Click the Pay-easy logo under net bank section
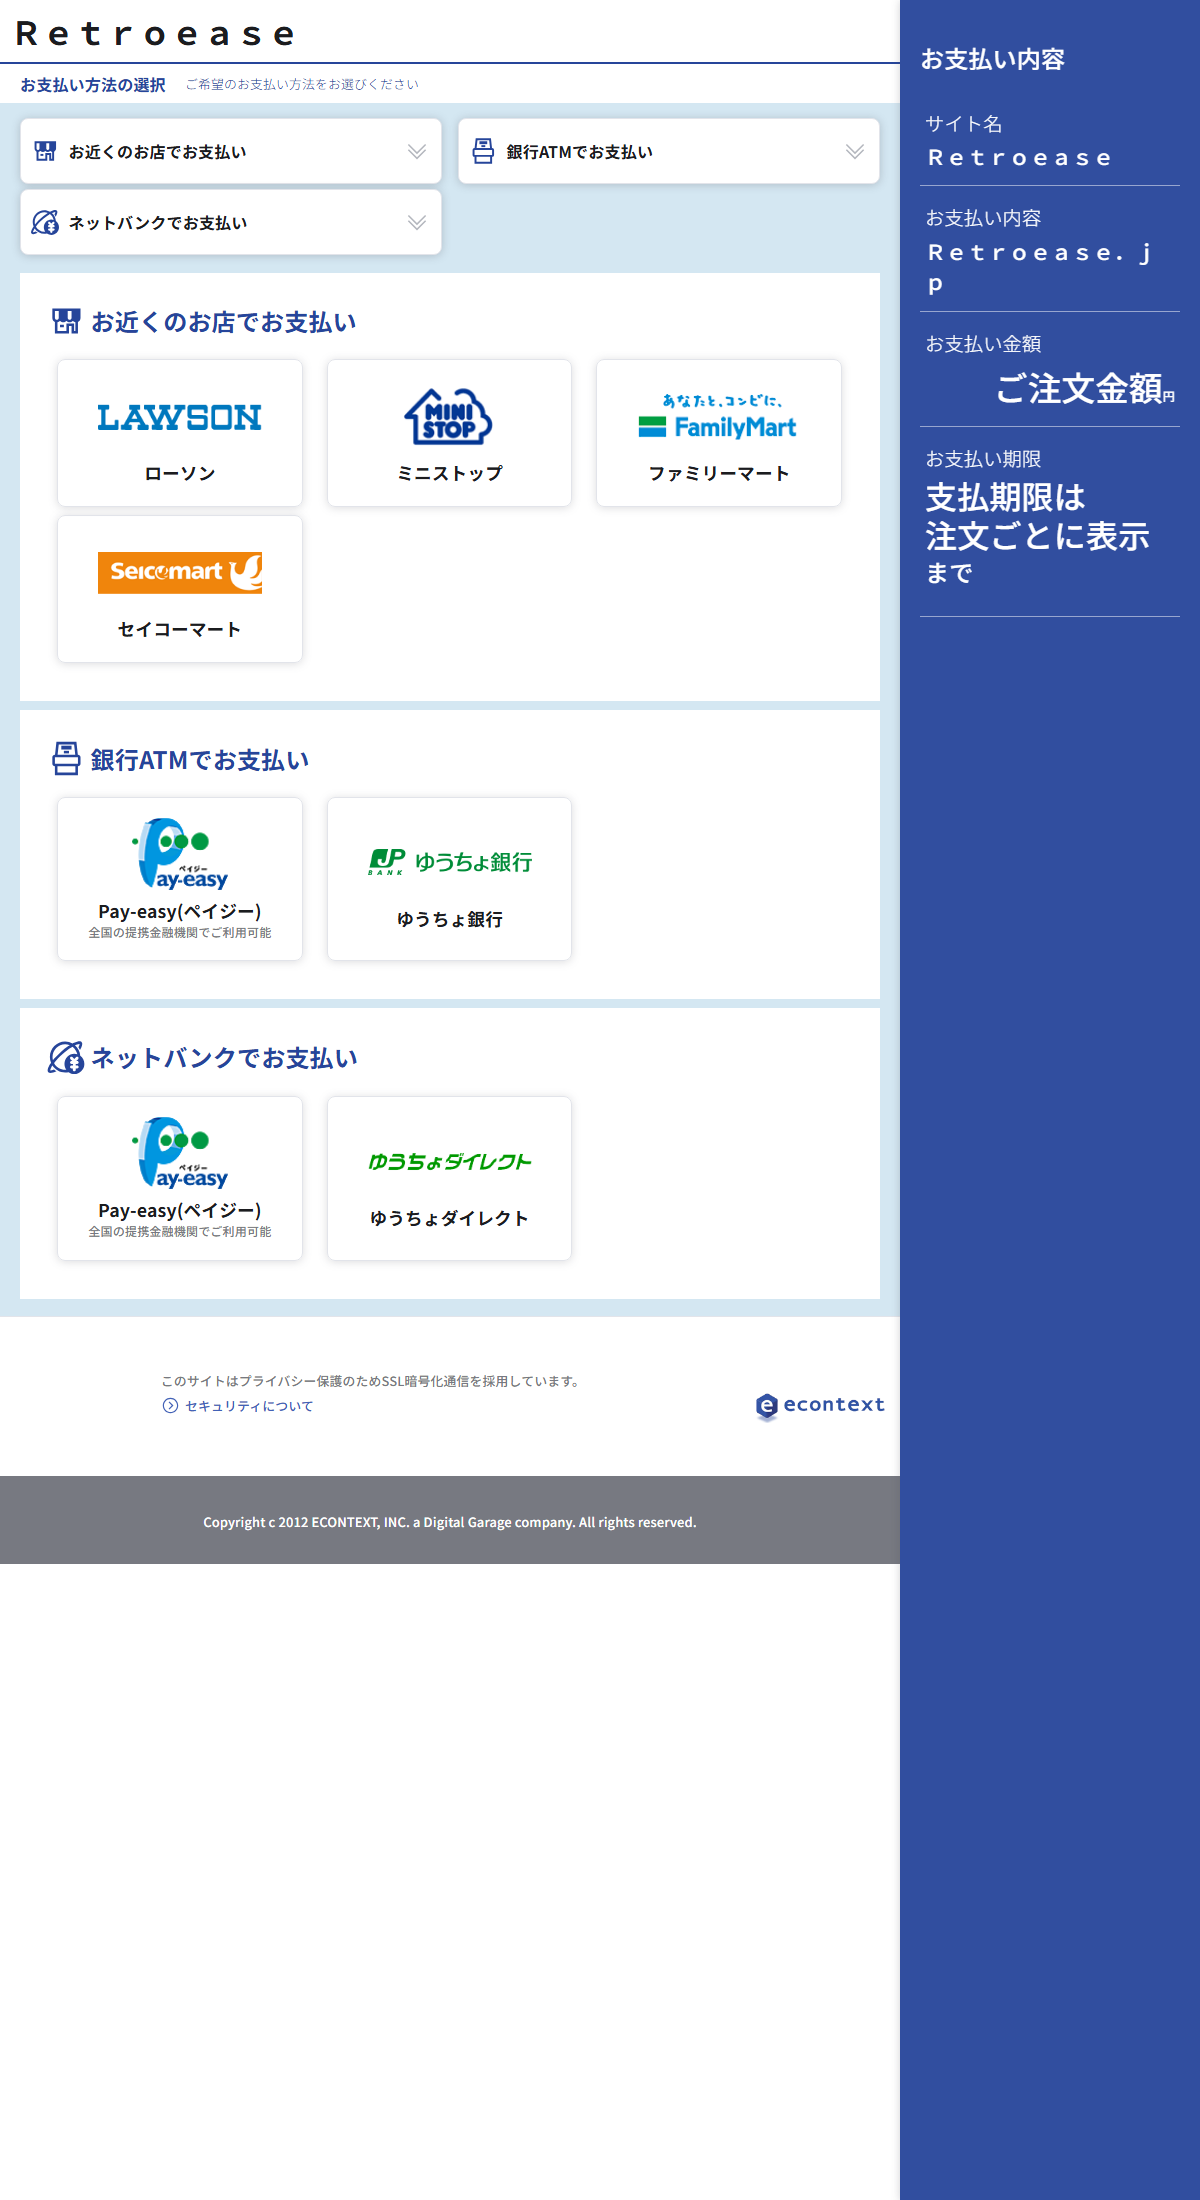 coord(180,1153)
